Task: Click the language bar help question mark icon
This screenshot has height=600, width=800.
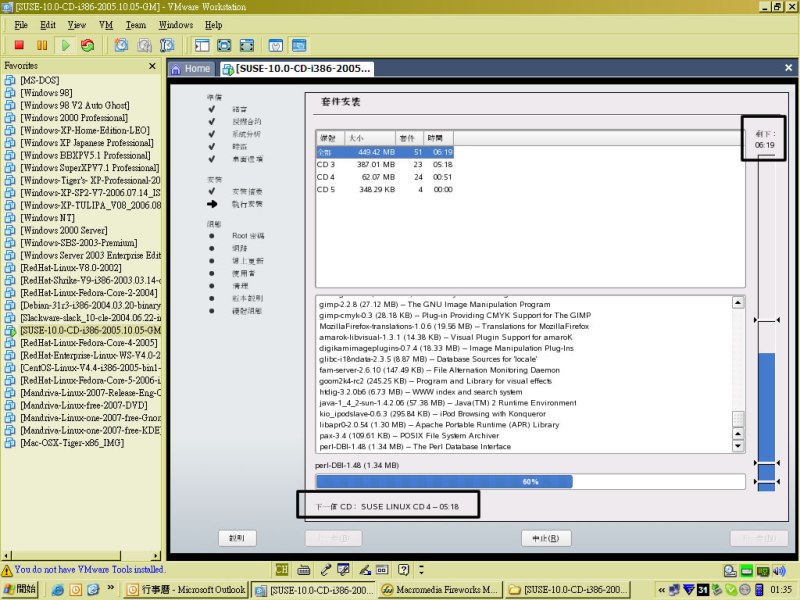Action: 404,569
